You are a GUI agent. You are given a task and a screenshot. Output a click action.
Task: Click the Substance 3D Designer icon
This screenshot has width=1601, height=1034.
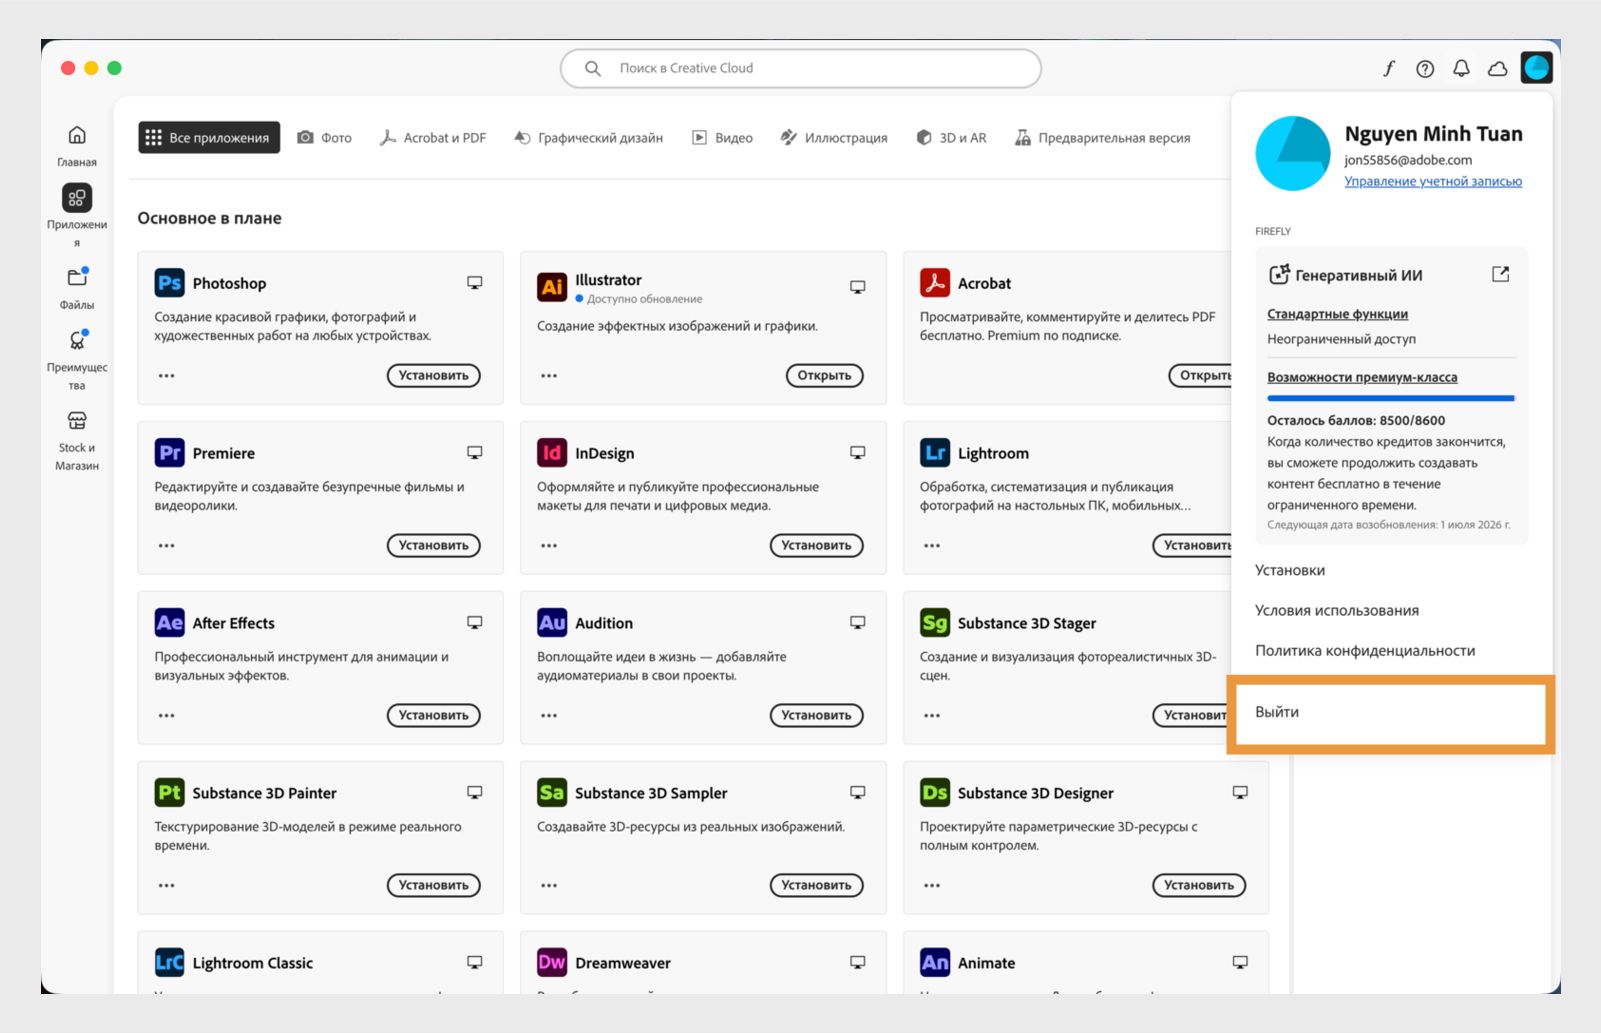935,793
